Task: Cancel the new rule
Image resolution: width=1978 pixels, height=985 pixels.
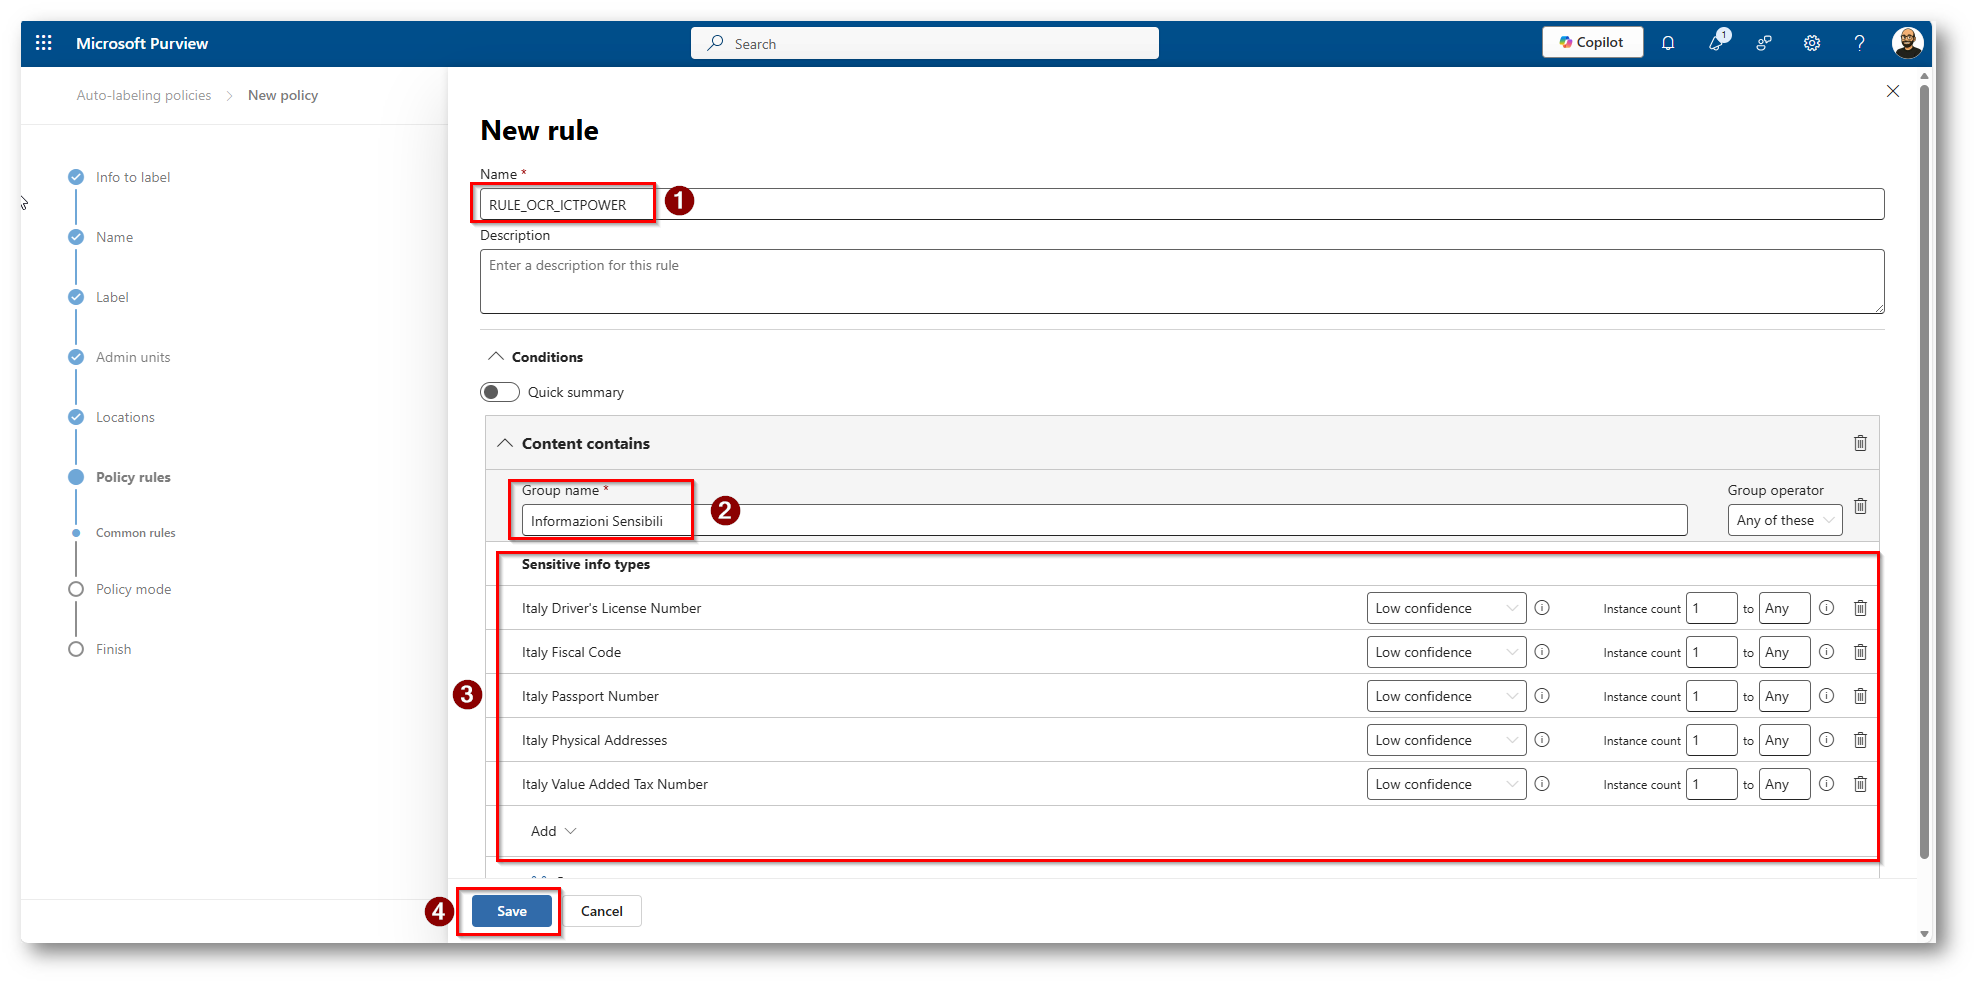Action: point(601,911)
